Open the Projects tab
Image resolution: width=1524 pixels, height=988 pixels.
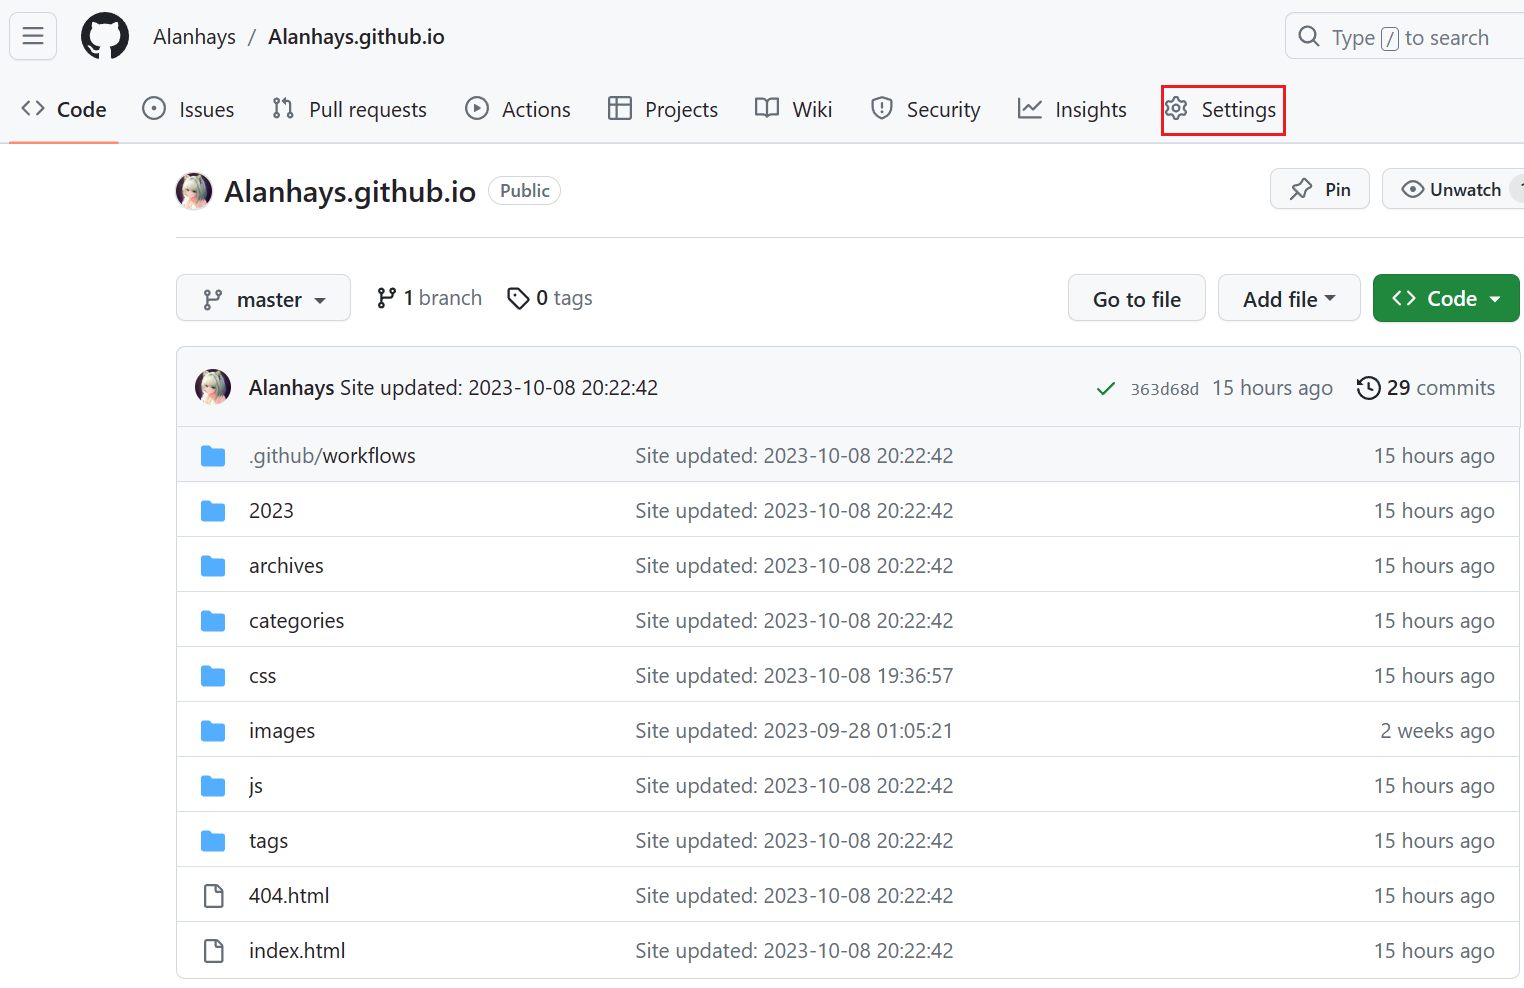coord(663,109)
